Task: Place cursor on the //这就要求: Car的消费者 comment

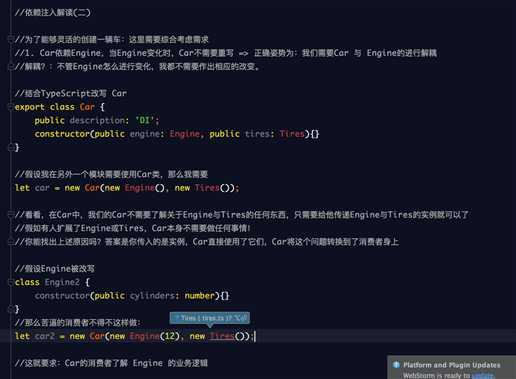Action: click(x=111, y=363)
